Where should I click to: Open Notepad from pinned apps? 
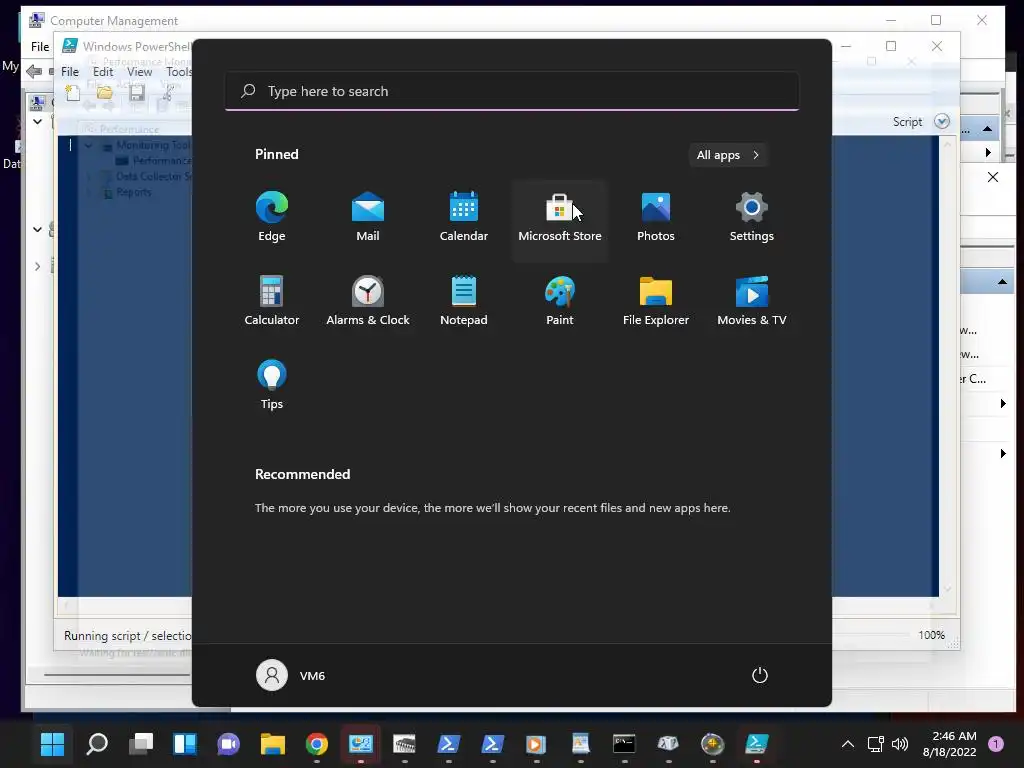pyautogui.click(x=464, y=301)
